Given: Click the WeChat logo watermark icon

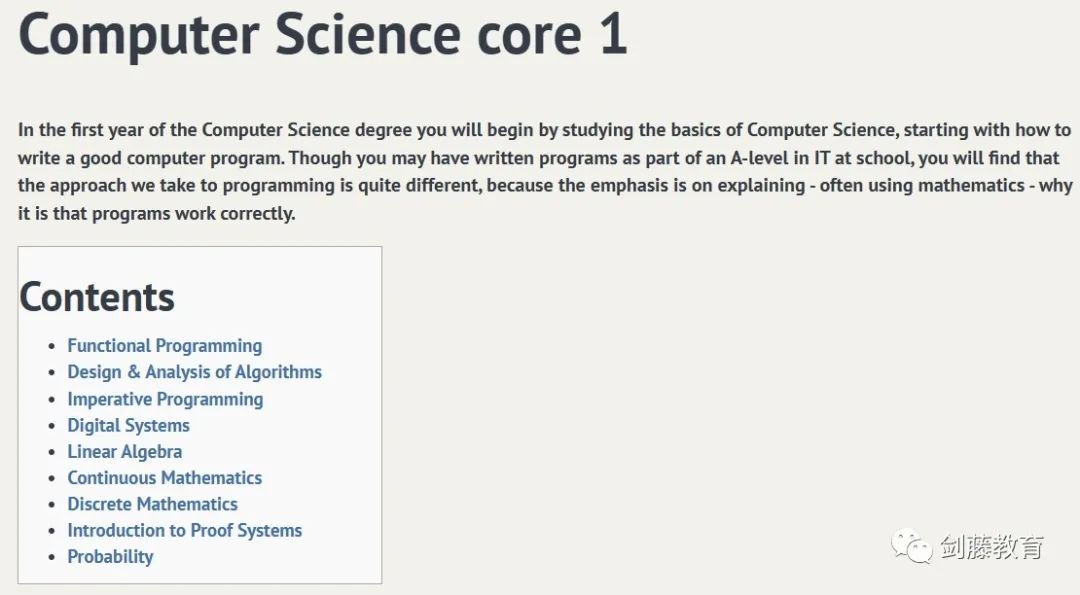Looking at the screenshot, I should coord(912,547).
